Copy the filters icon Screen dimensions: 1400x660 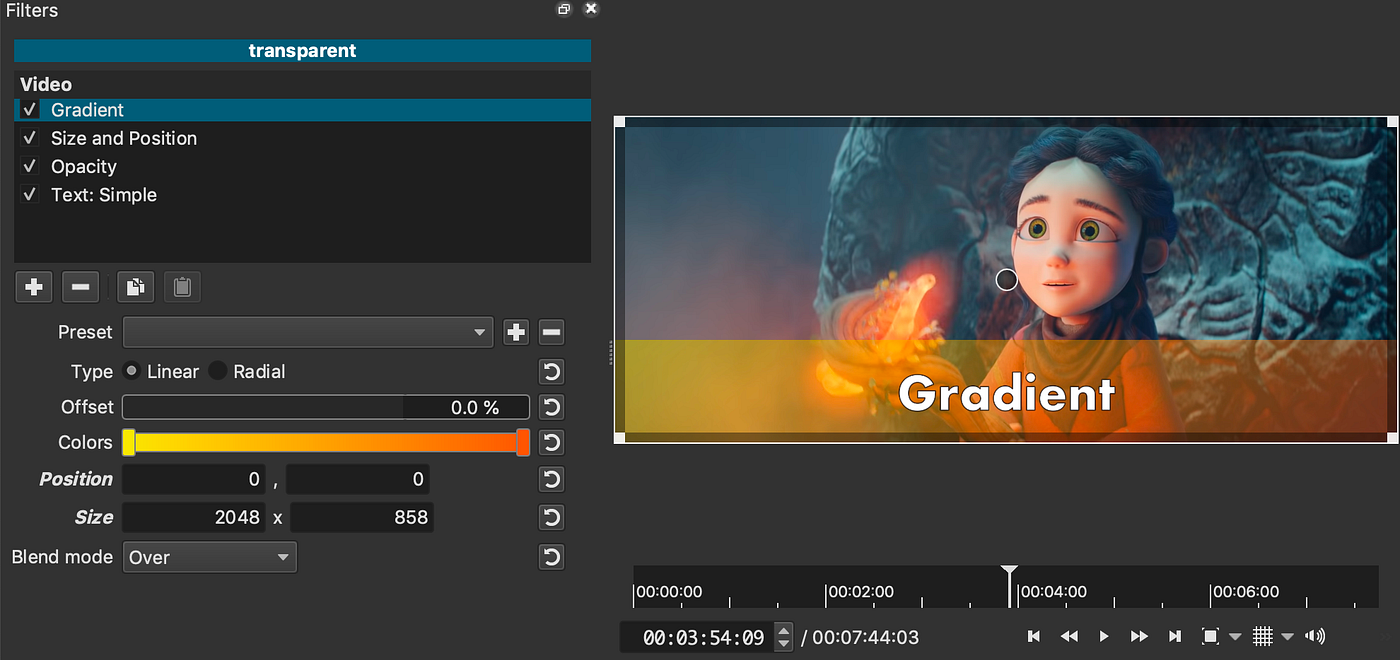click(135, 288)
